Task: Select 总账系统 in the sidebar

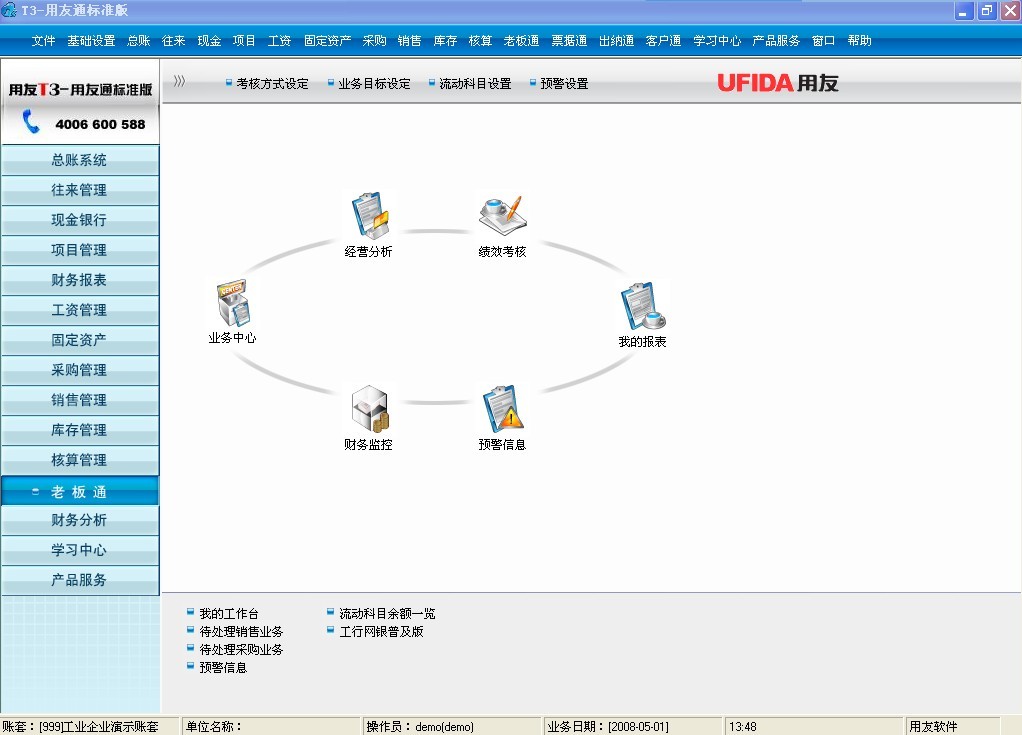Action: [x=80, y=160]
